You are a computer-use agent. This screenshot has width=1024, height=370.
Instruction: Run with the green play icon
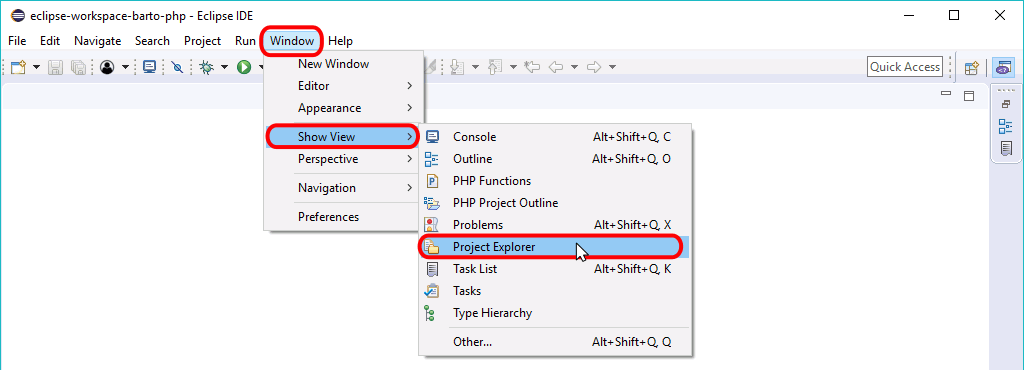coord(244,67)
